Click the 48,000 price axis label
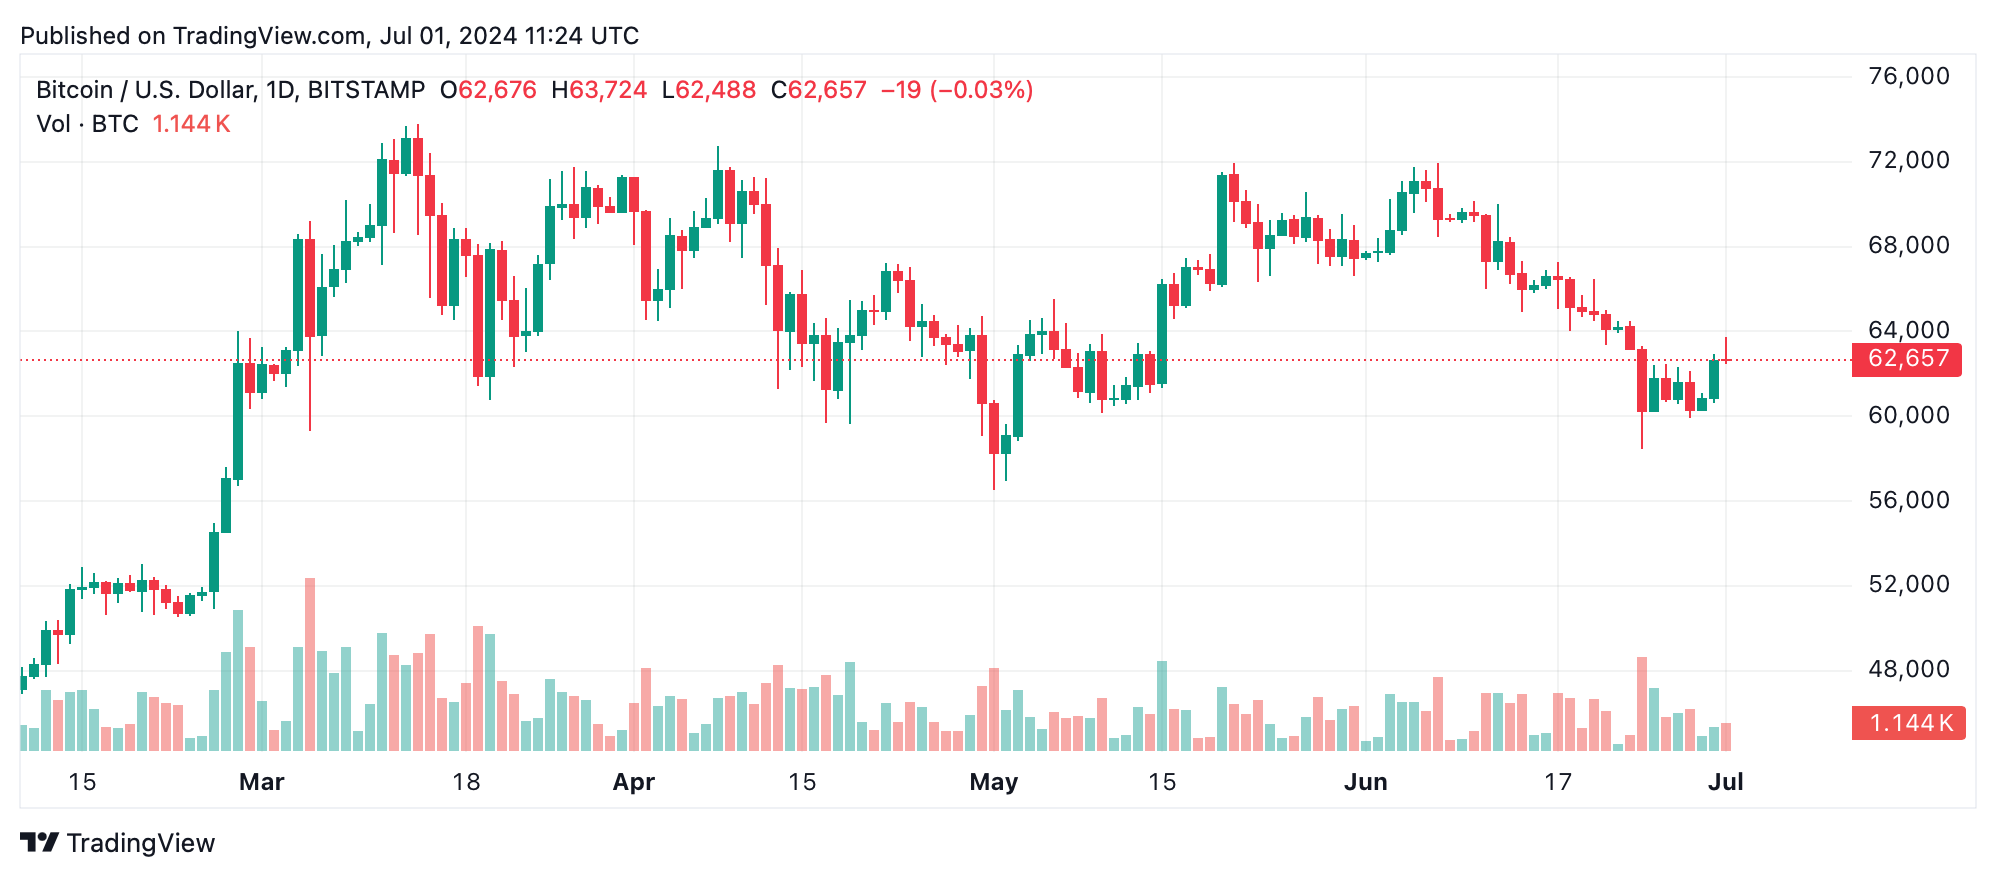1996x878 pixels. (x=1908, y=669)
